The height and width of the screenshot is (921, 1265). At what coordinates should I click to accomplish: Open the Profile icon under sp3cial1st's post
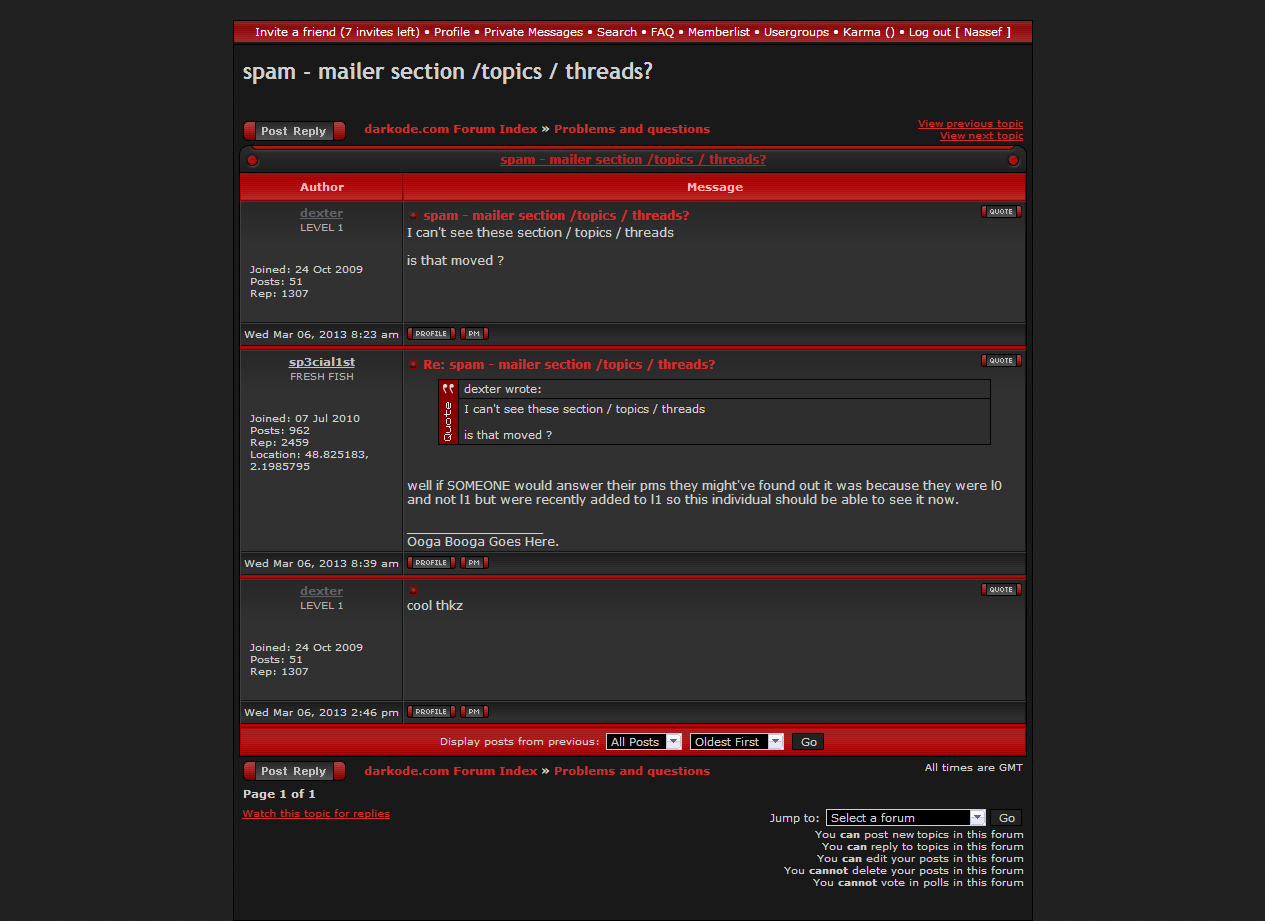431,563
